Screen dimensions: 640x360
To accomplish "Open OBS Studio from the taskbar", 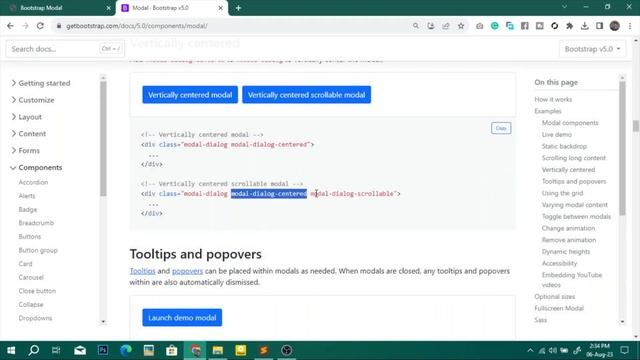I will 287,350.
